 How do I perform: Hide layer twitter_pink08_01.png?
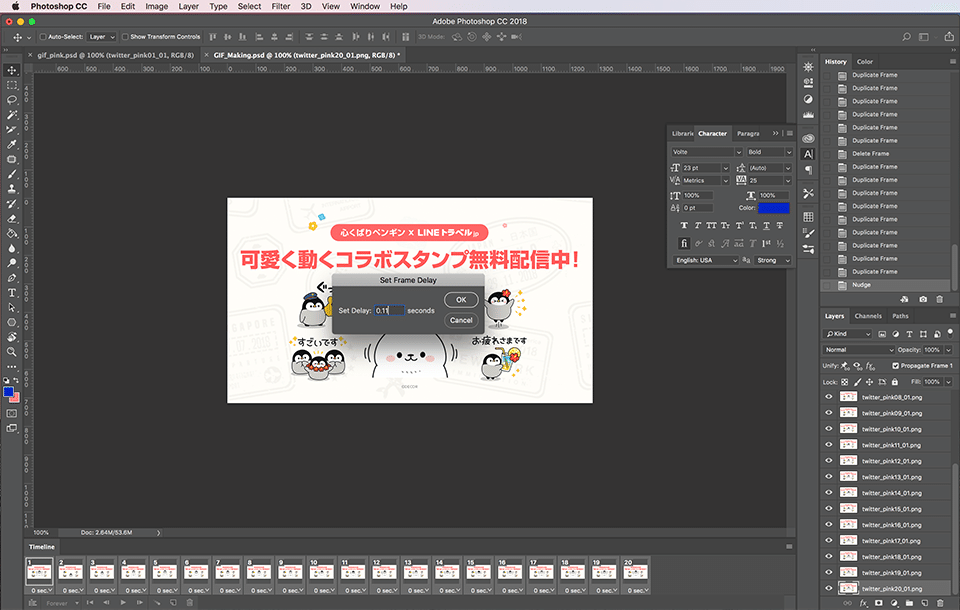(x=829, y=397)
